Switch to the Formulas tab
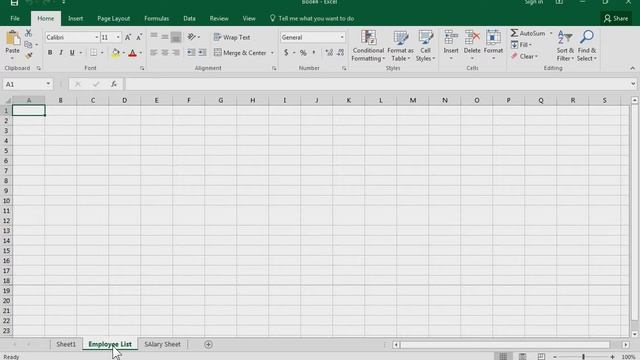The height and width of the screenshot is (360, 640). coord(156,18)
